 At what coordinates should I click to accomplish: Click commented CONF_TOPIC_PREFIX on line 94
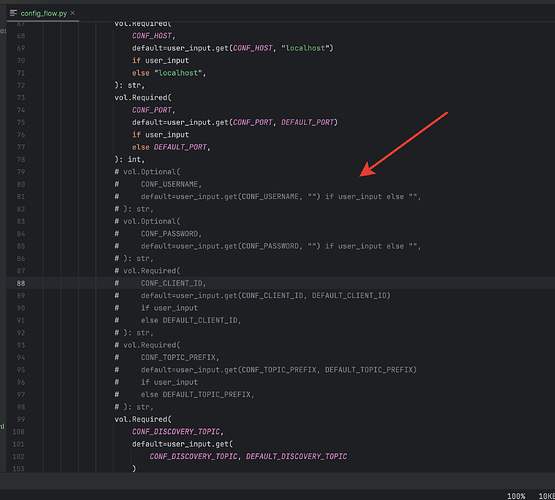pyautogui.click(x=178, y=357)
